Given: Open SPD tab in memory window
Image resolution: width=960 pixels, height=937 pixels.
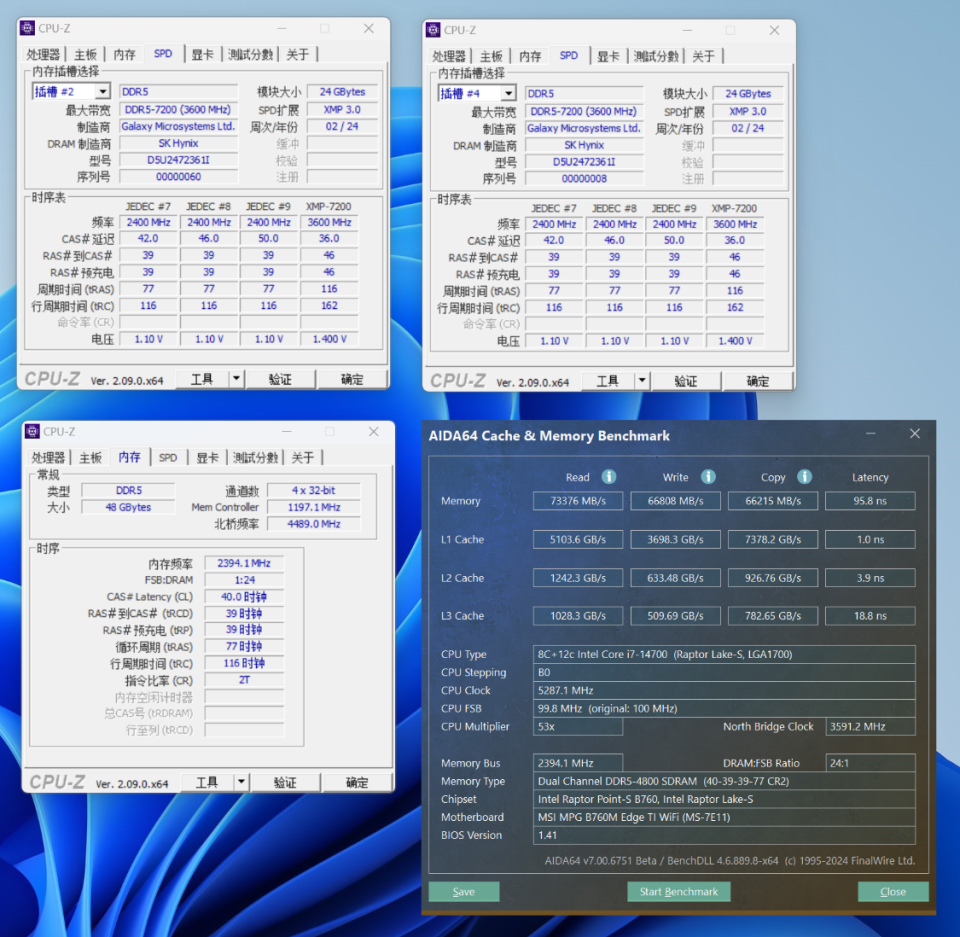Looking at the screenshot, I should 168,457.
